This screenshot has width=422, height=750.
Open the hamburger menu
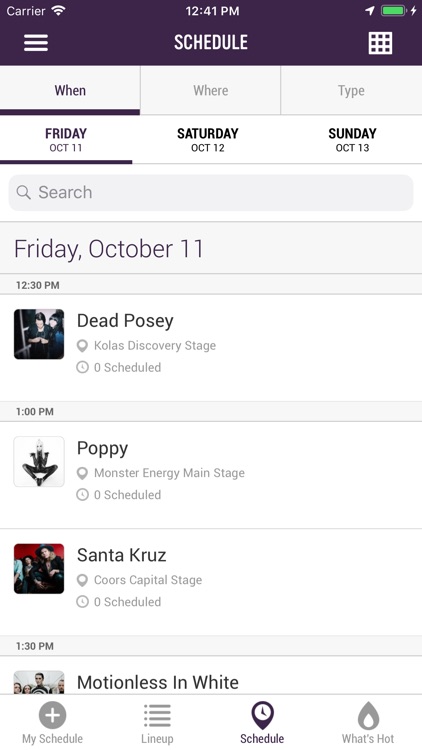pyautogui.click(x=36, y=42)
